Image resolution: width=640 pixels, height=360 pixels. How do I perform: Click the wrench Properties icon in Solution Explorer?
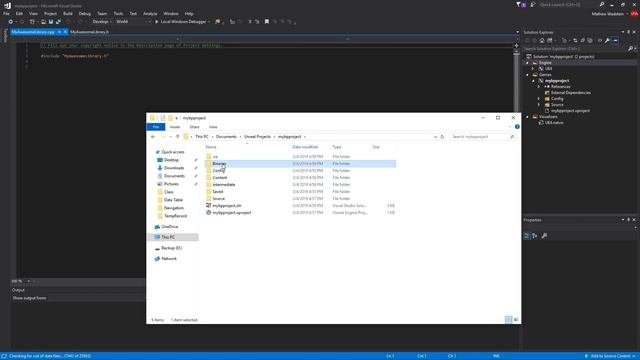[607, 40]
